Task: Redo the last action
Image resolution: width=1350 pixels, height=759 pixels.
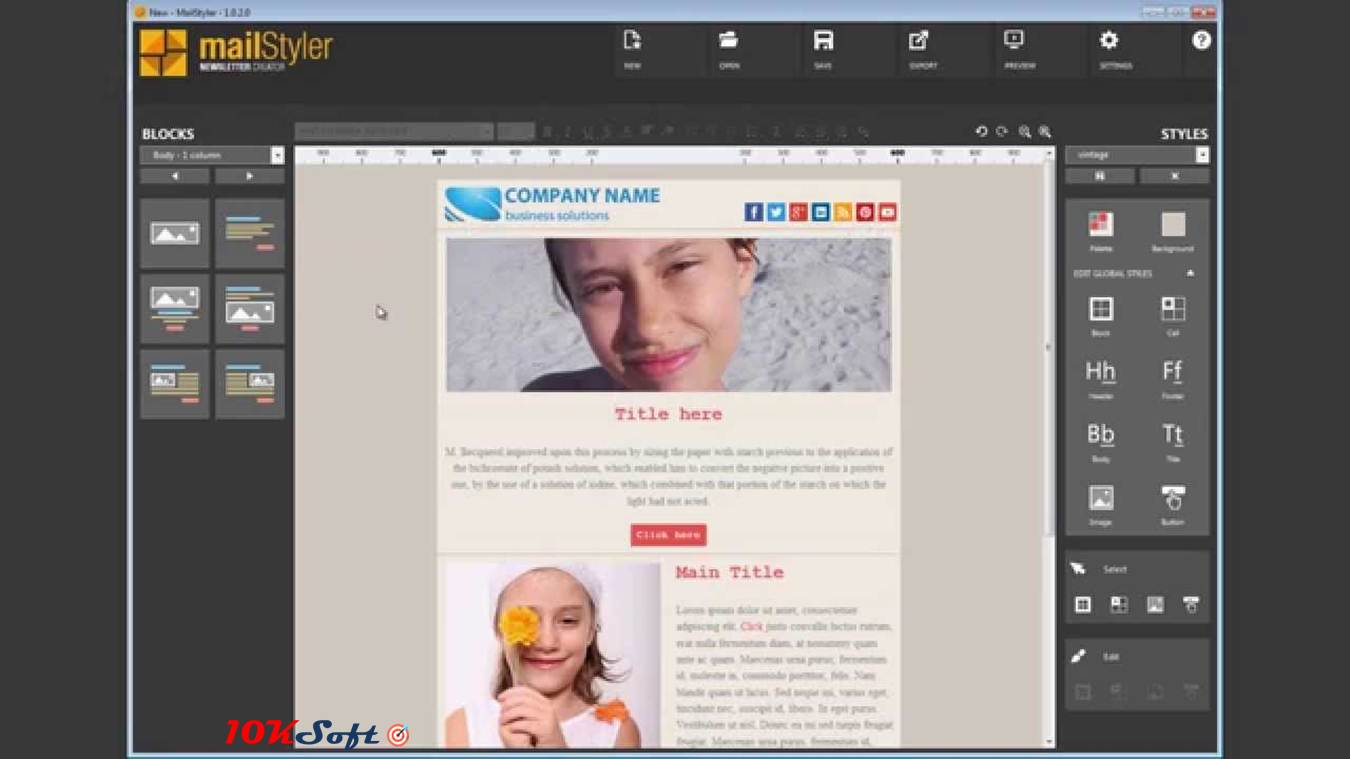Action: 1001,131
